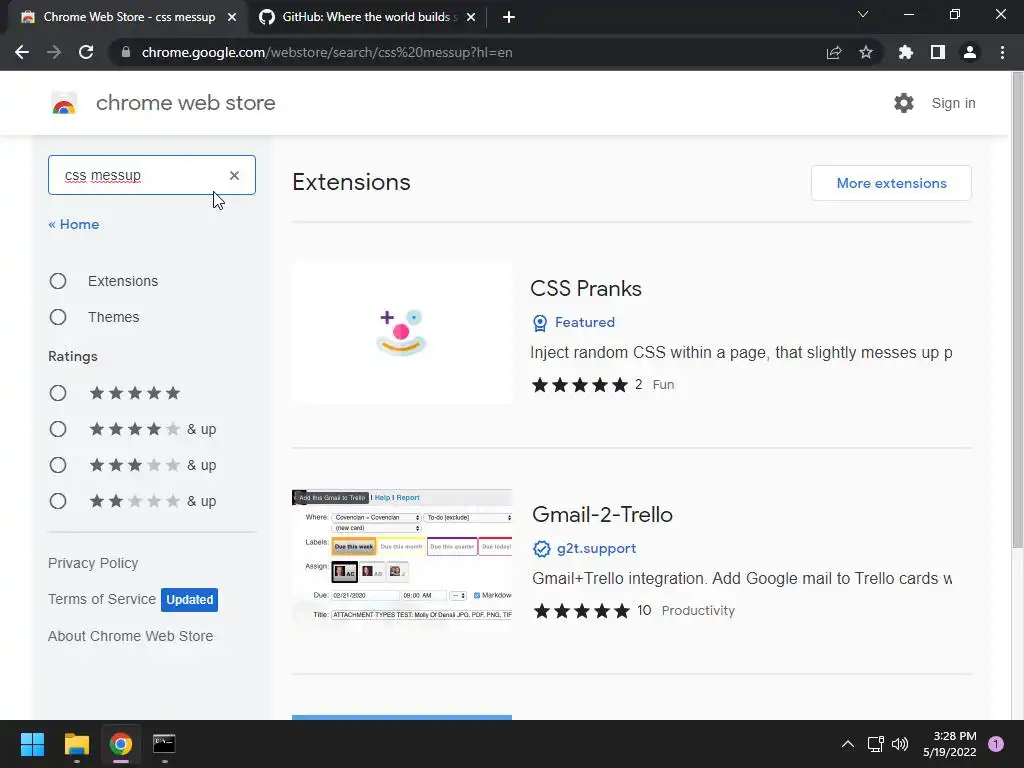The image size is (1024, 768).
Task: Click Chrome icon in taskbar
Action: [x=121, y=744]
